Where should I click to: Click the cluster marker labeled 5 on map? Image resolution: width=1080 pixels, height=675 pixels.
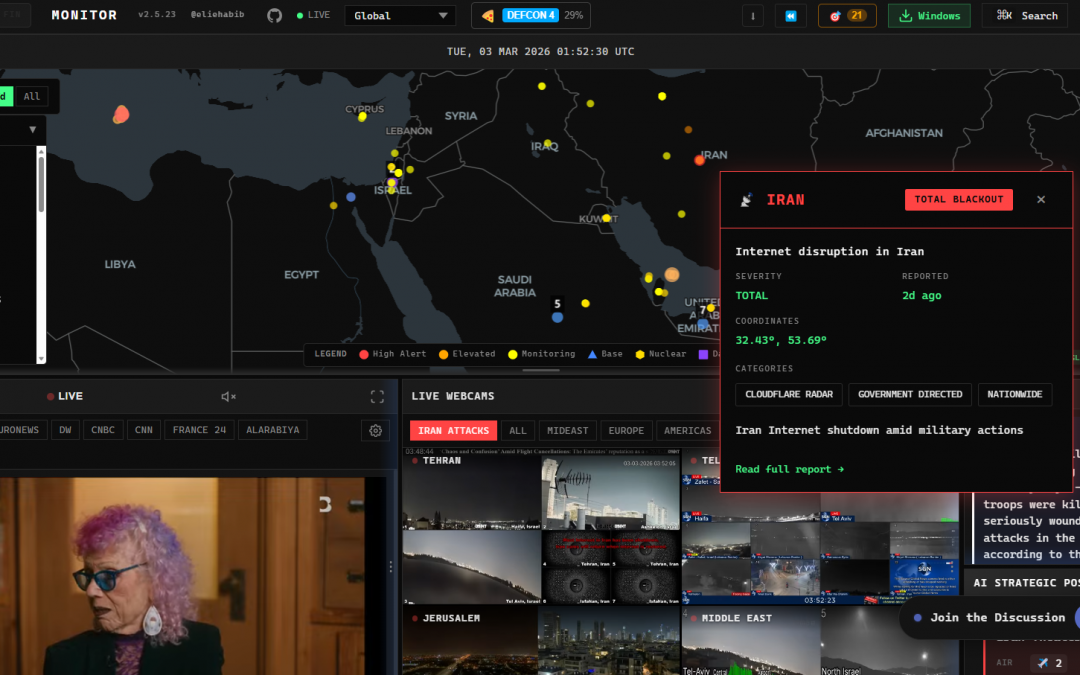[557, 316]
